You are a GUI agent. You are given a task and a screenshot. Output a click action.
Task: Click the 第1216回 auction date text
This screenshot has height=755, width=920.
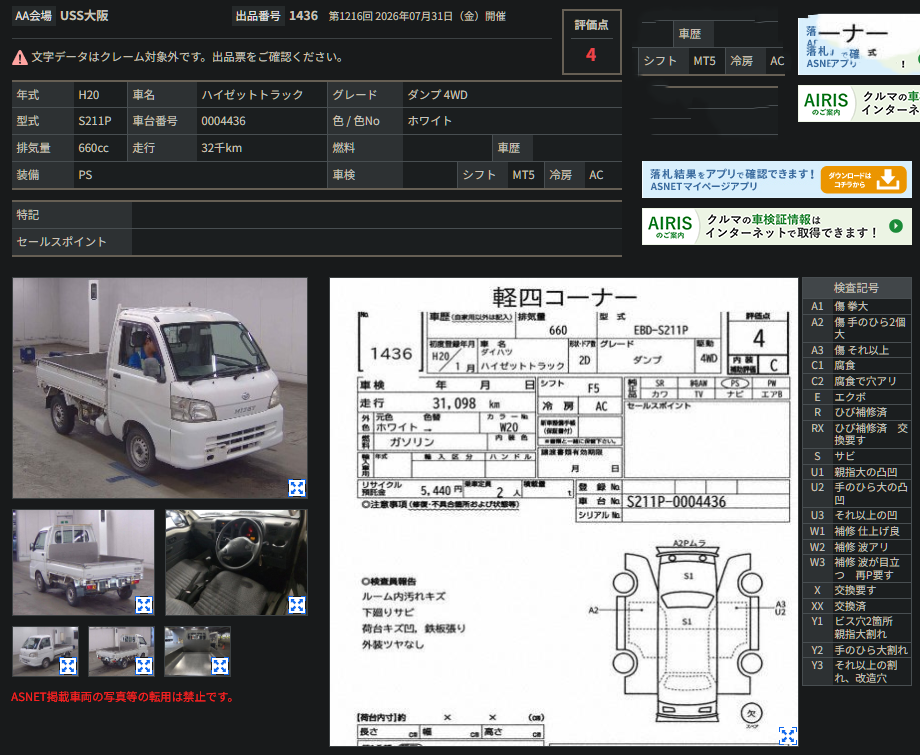[x=417, y=16]
